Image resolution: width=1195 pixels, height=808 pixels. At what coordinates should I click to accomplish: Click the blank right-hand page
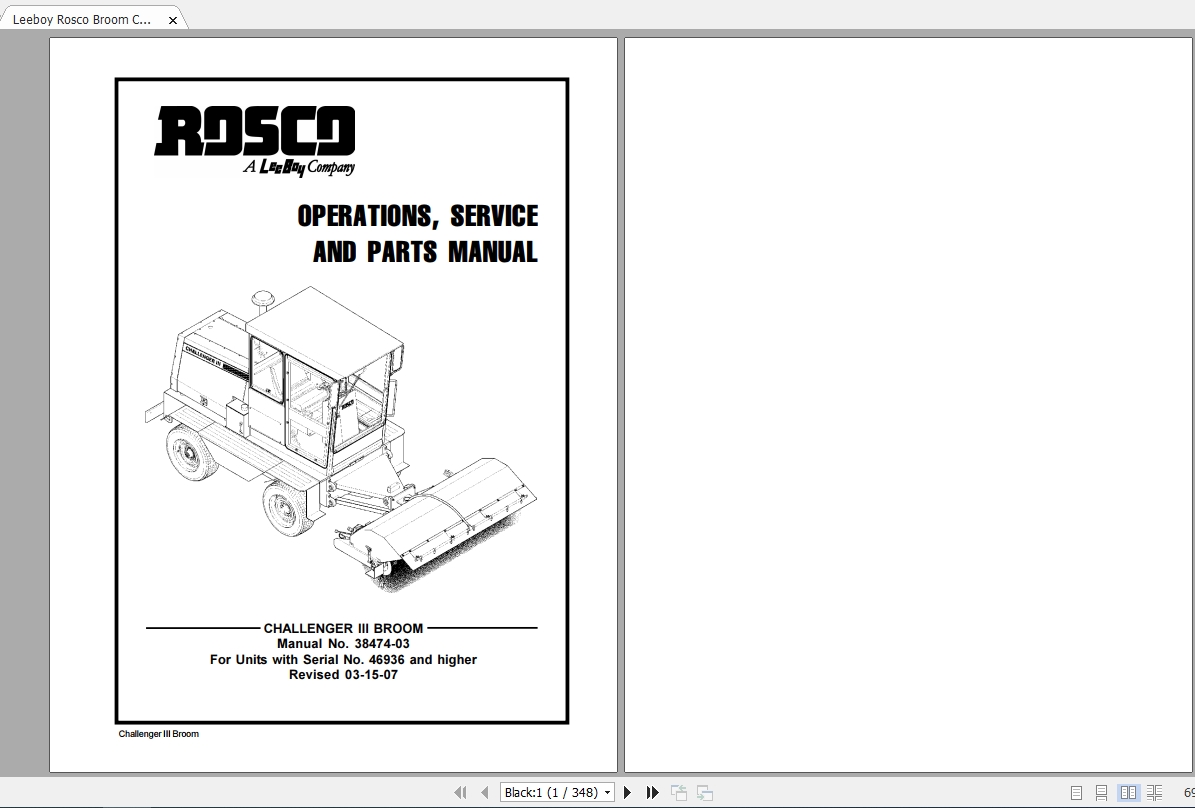tap(908, 405)
